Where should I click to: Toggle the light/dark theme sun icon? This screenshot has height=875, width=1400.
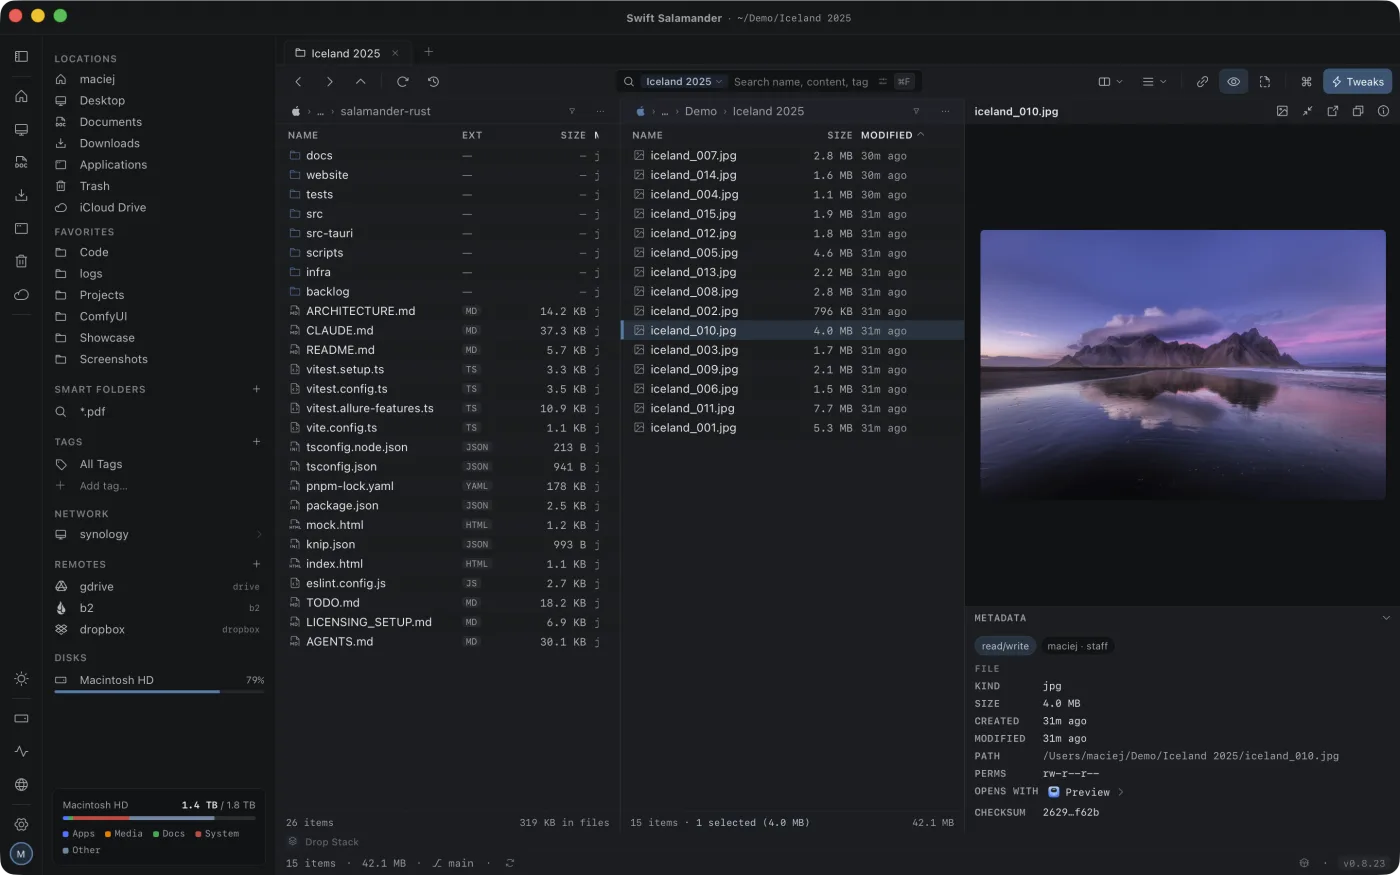point(21,679)
